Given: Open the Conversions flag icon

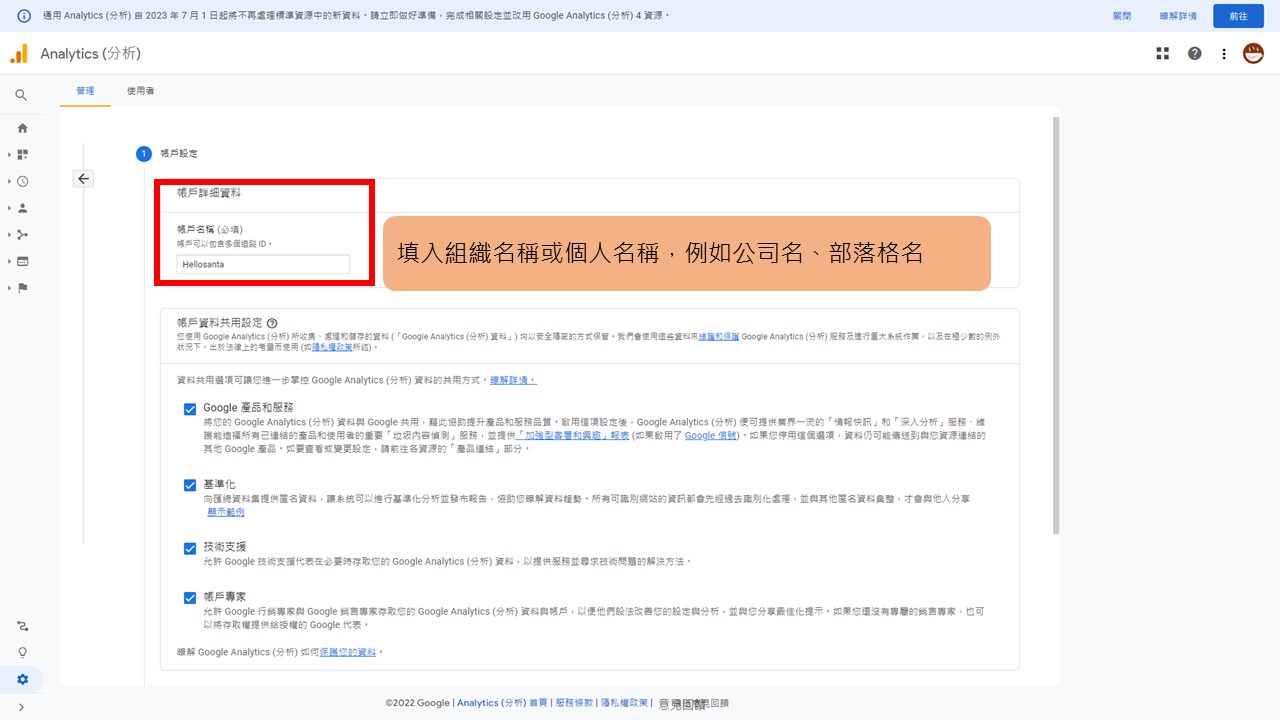Looking at the screenshot, I should point(22,288).
